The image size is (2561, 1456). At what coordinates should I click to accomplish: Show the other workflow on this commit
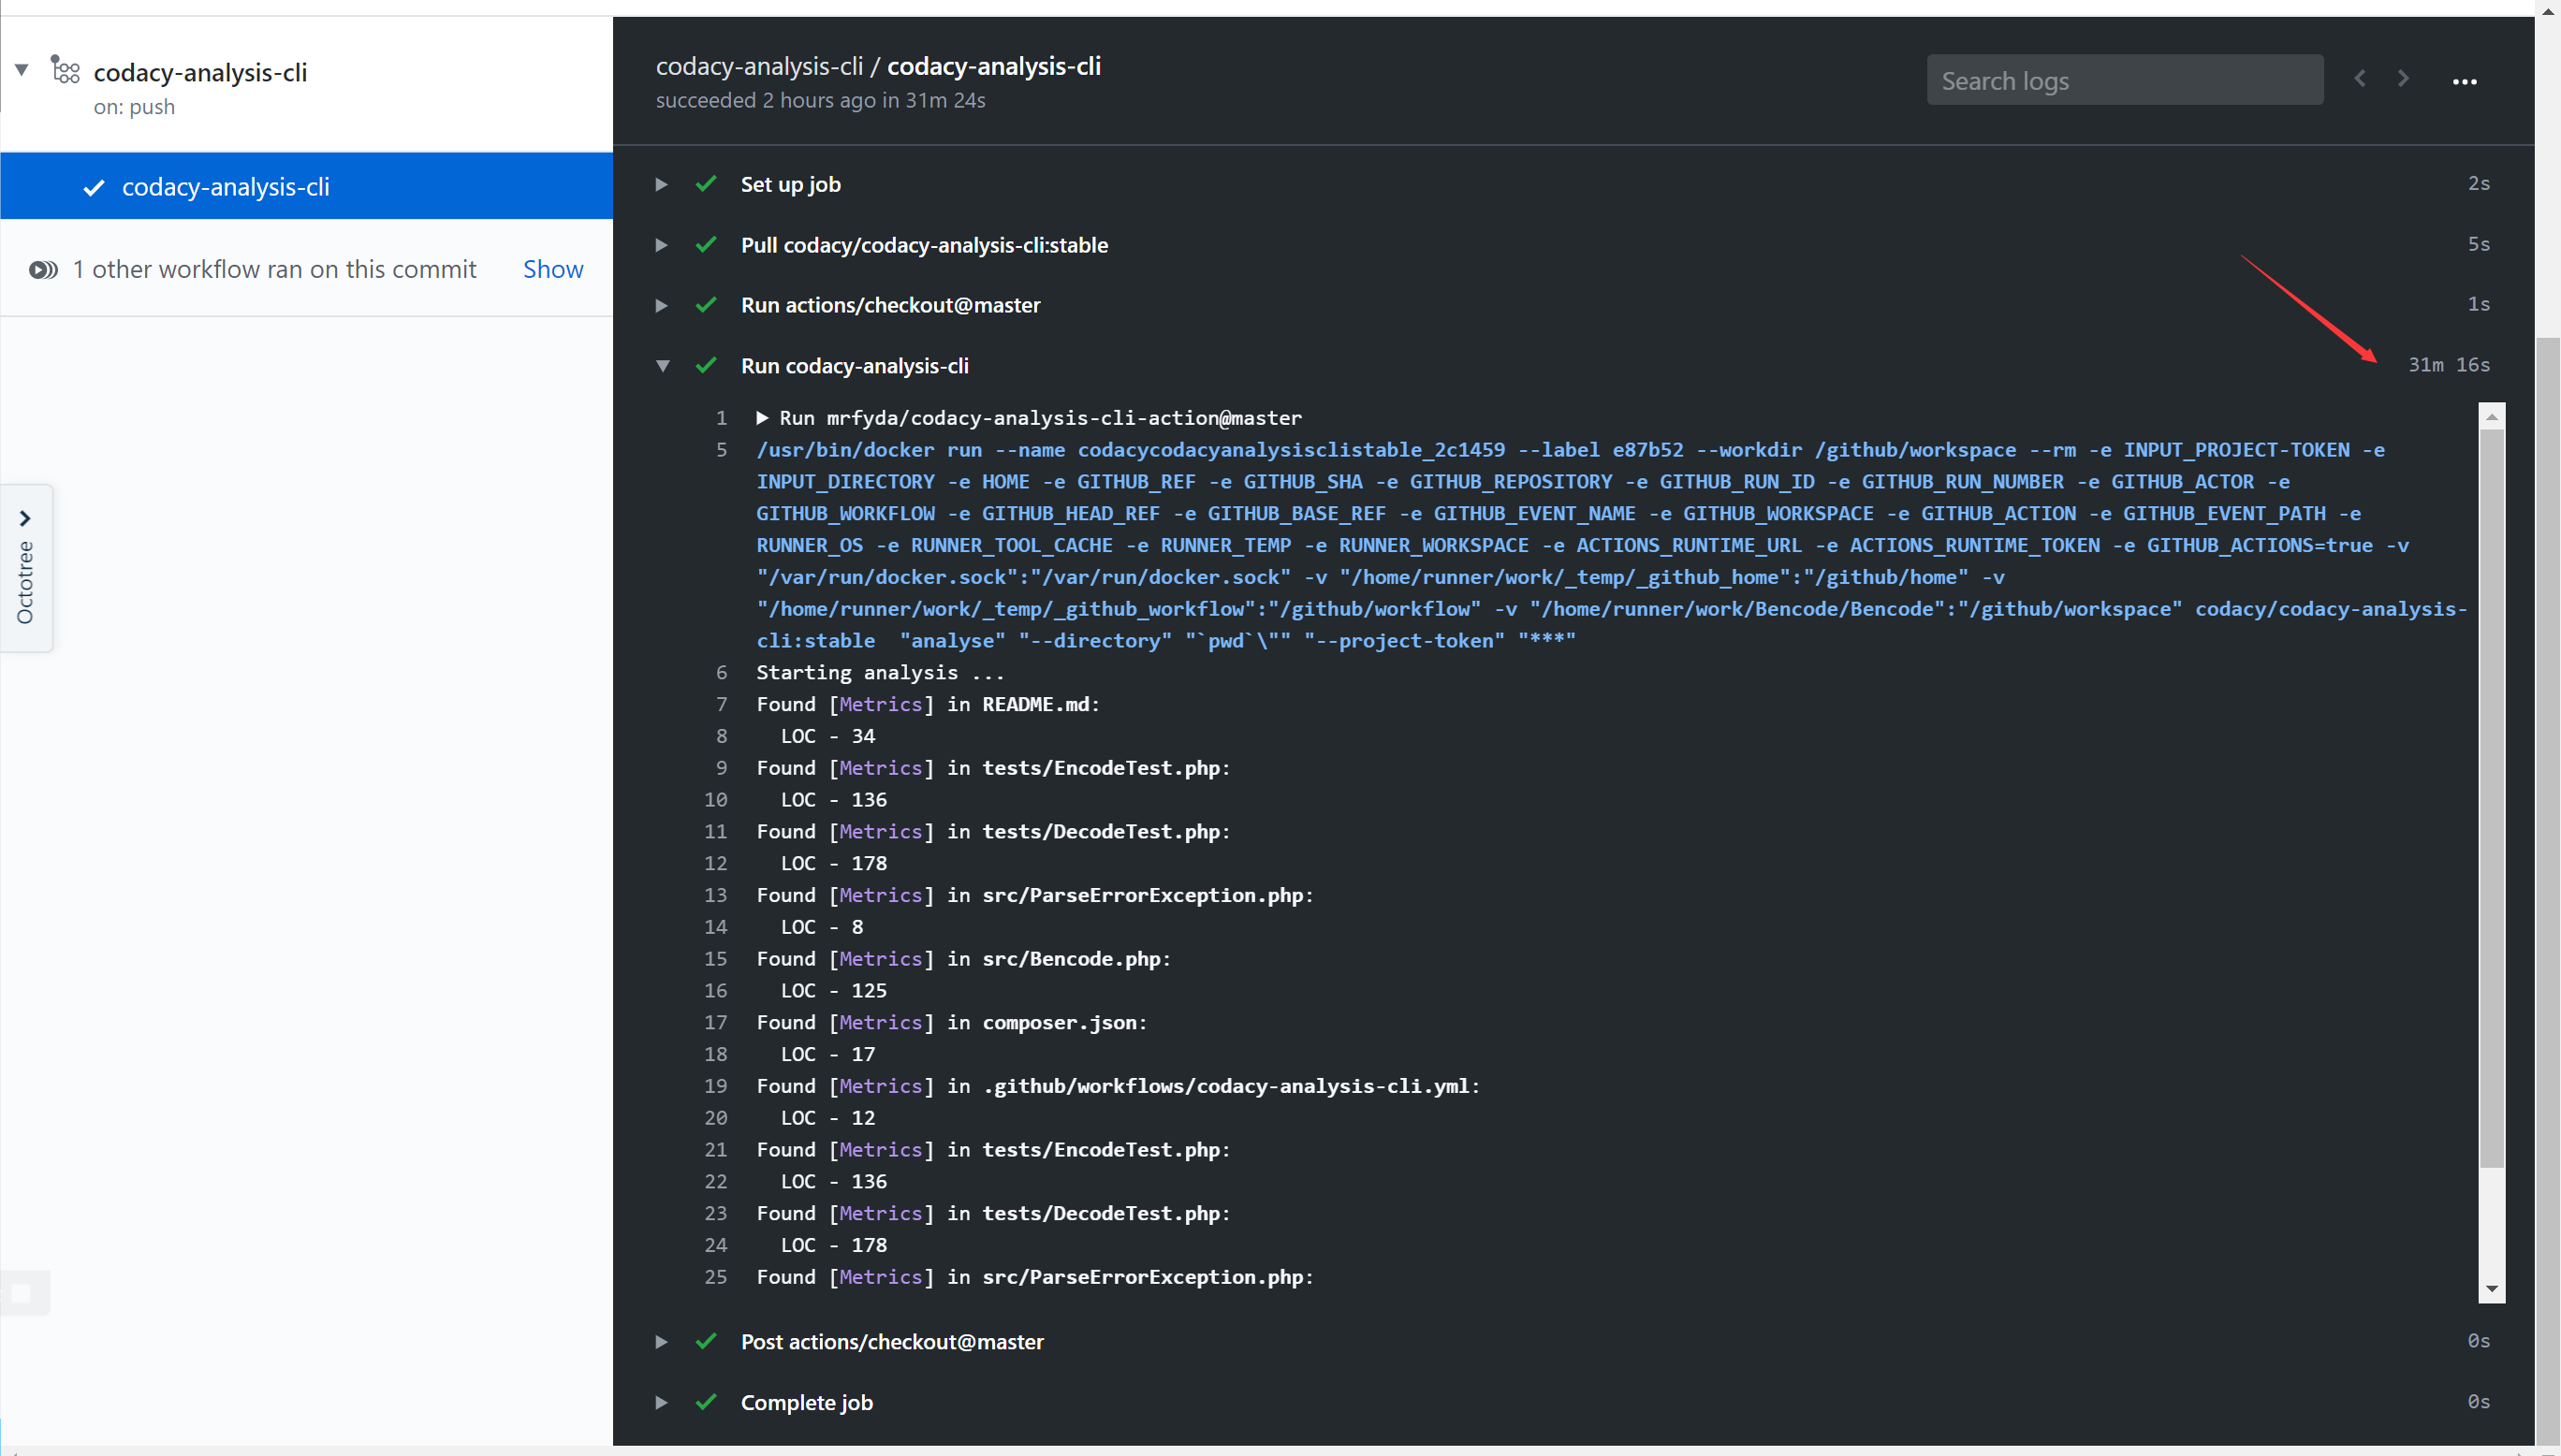point(553,269)
